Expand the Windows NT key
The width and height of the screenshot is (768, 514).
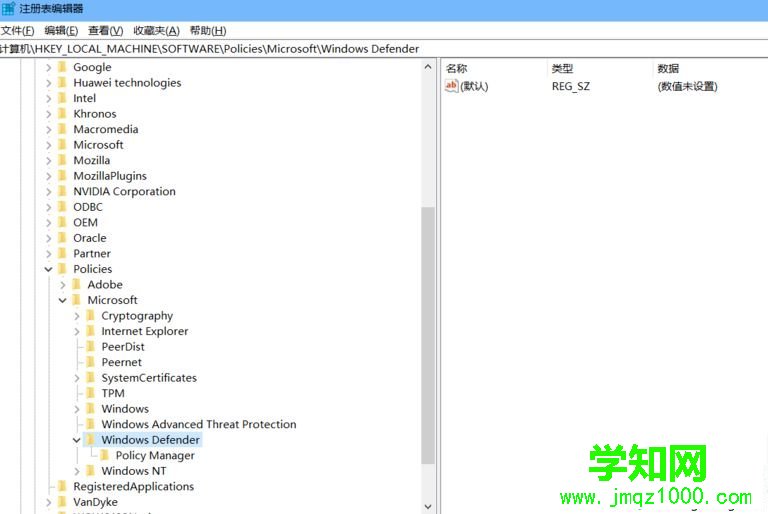(x=77, y=471)
